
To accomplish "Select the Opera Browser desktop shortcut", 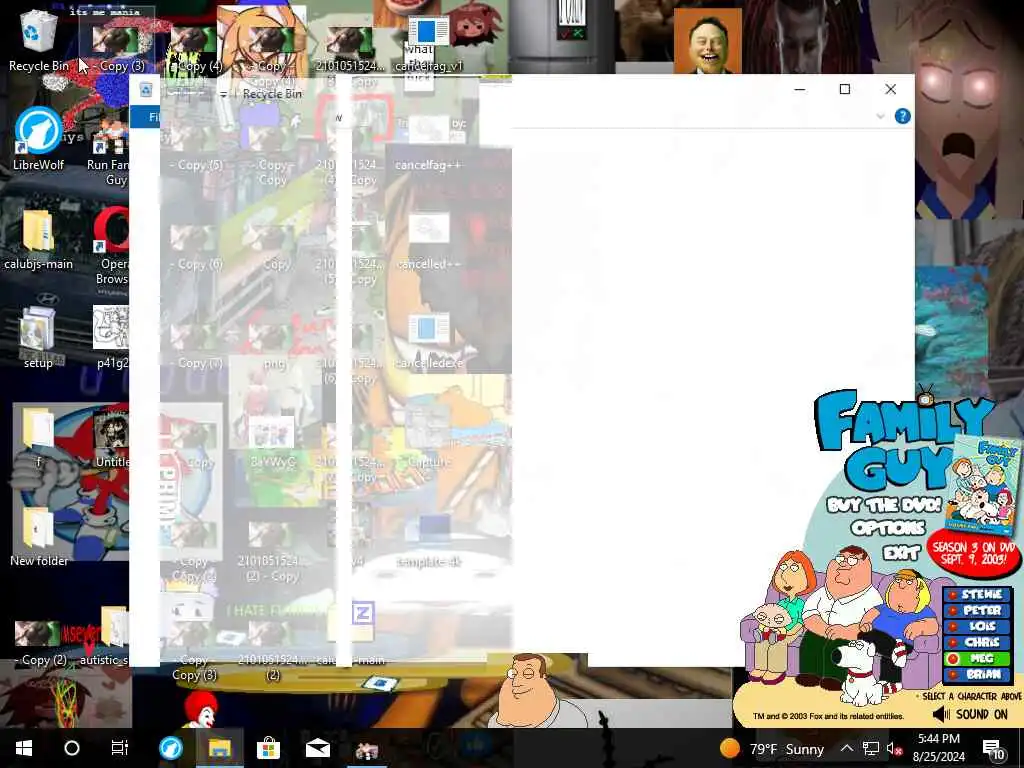I will click(111, 247).
